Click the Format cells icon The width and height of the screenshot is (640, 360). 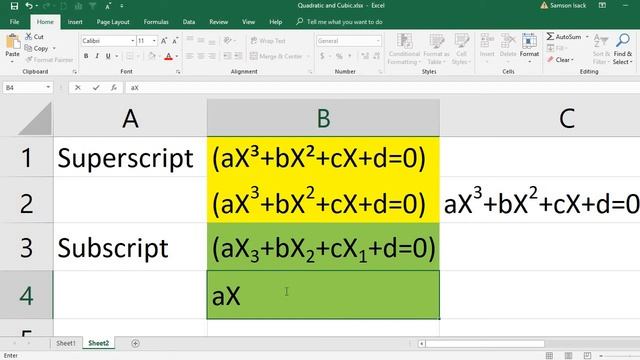(529, 41)
